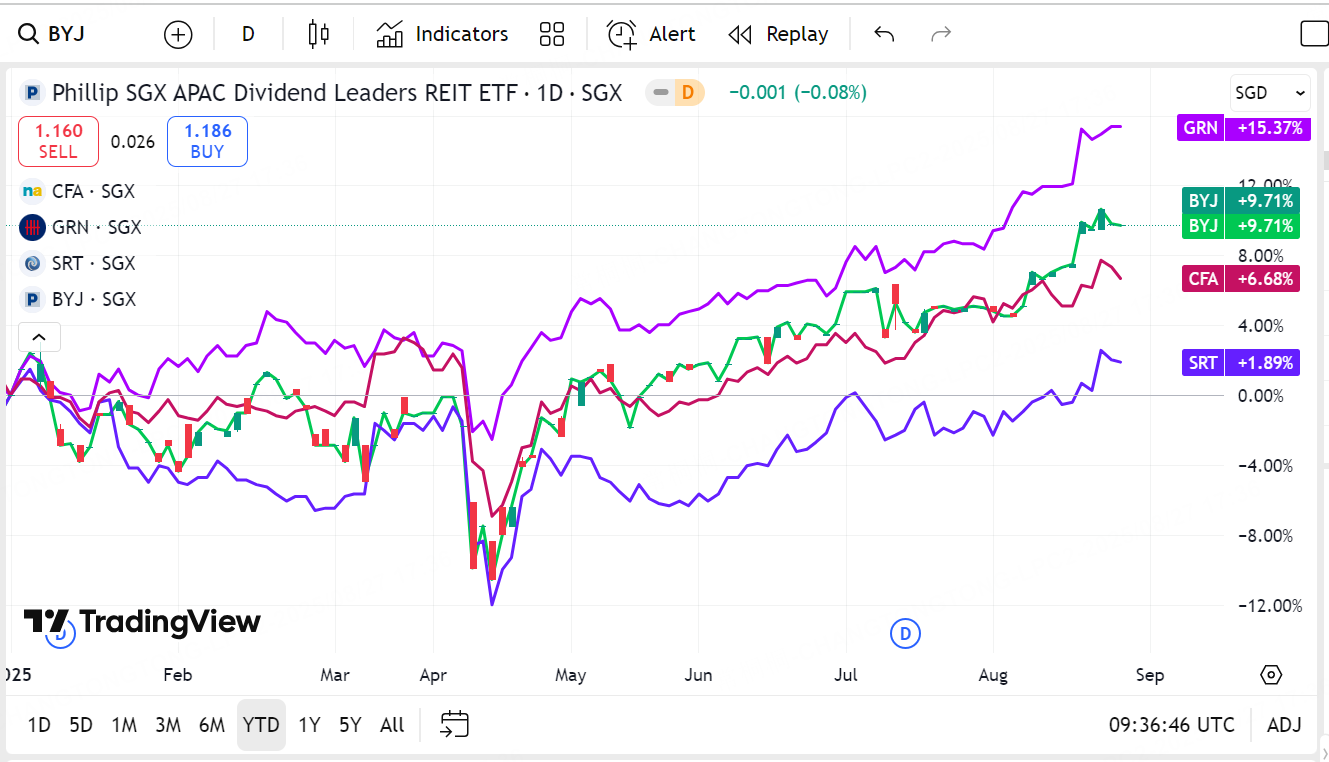Click the add symbol plus icon

(x=177, y=35)
